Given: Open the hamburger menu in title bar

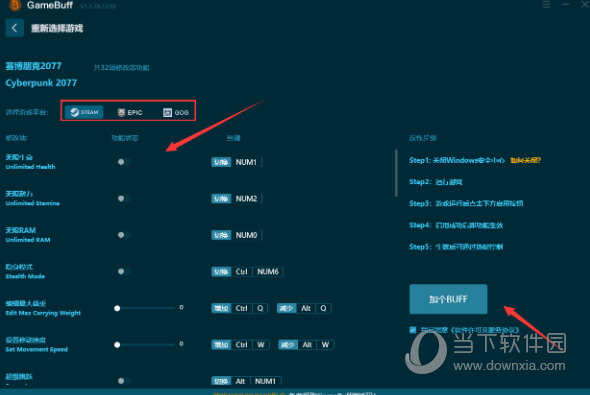Looking at the screenshot, I should pyautogui.click(x=546, y=5).
